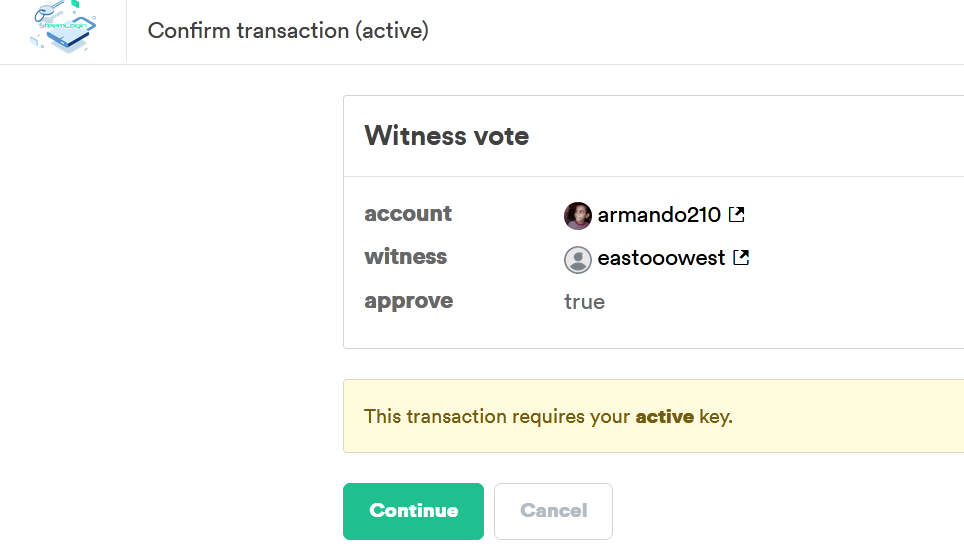This screenshot has height=551, width=964.
Task: Click the 'account' field label
Action: (408, 214)
